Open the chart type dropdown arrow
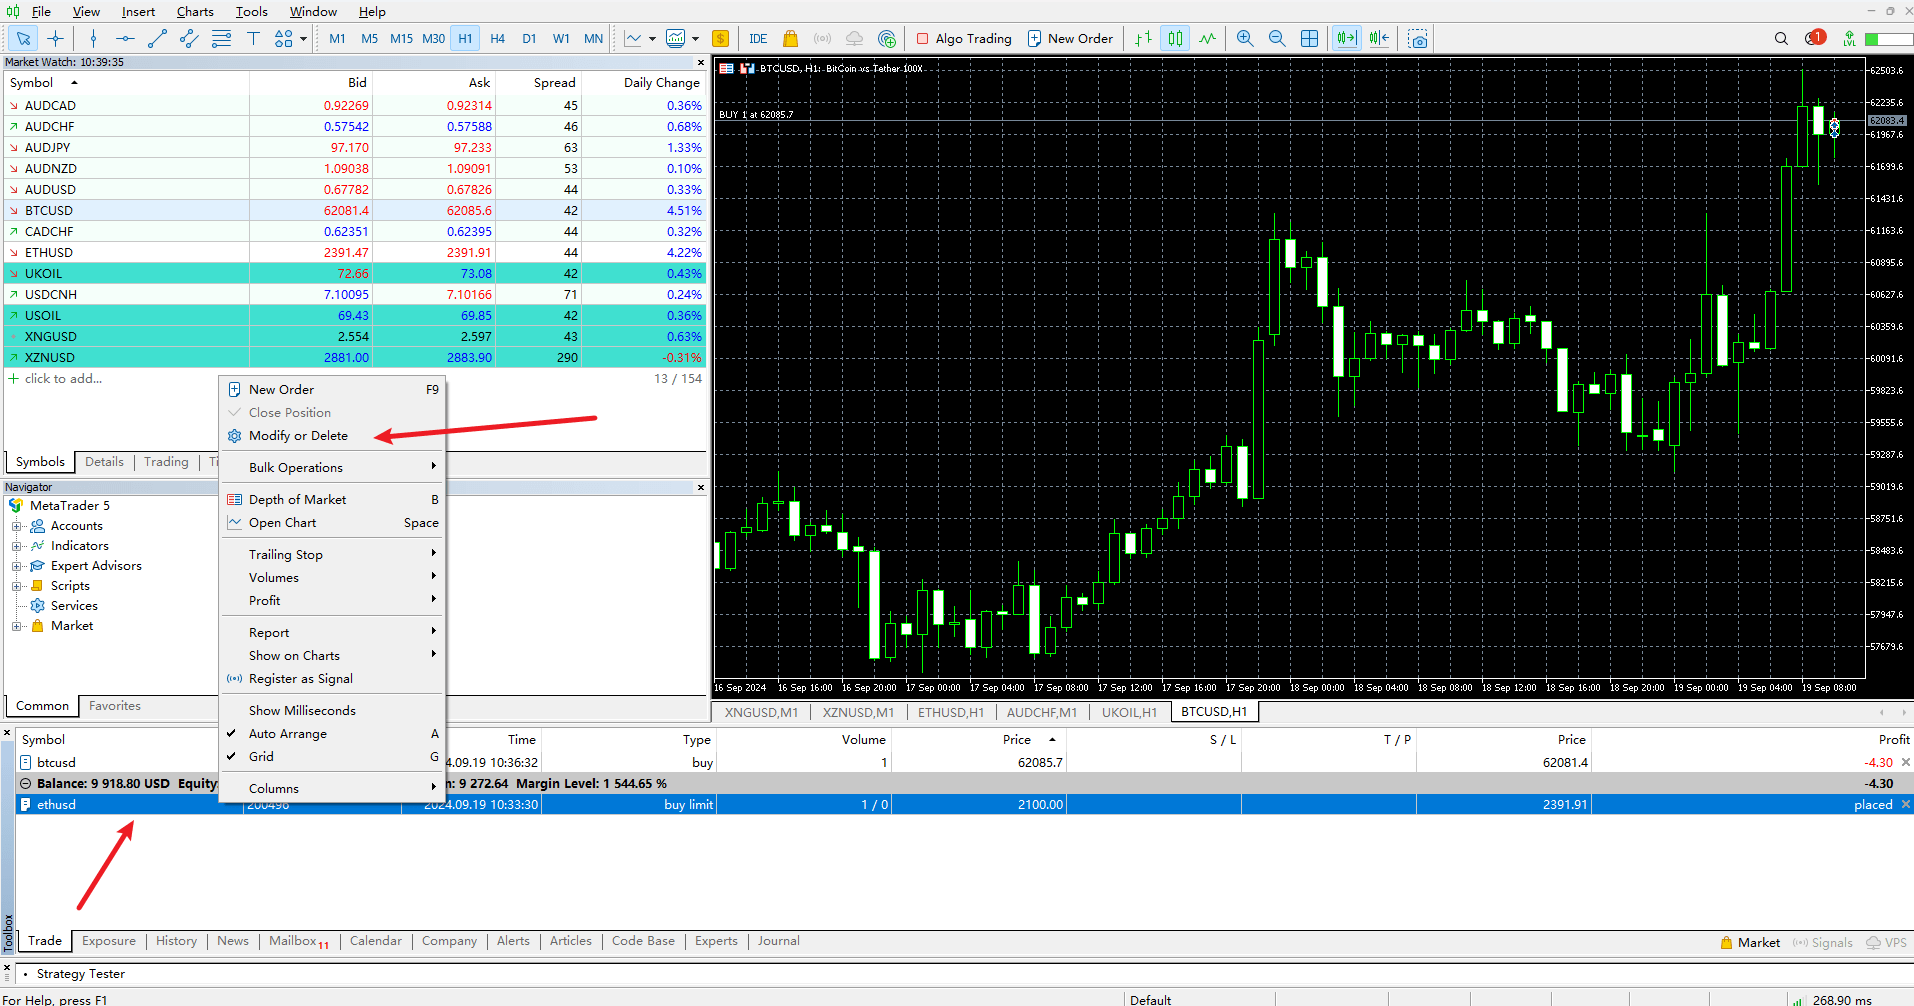This screenshot has height=1006, width=1914. point(652,39)
